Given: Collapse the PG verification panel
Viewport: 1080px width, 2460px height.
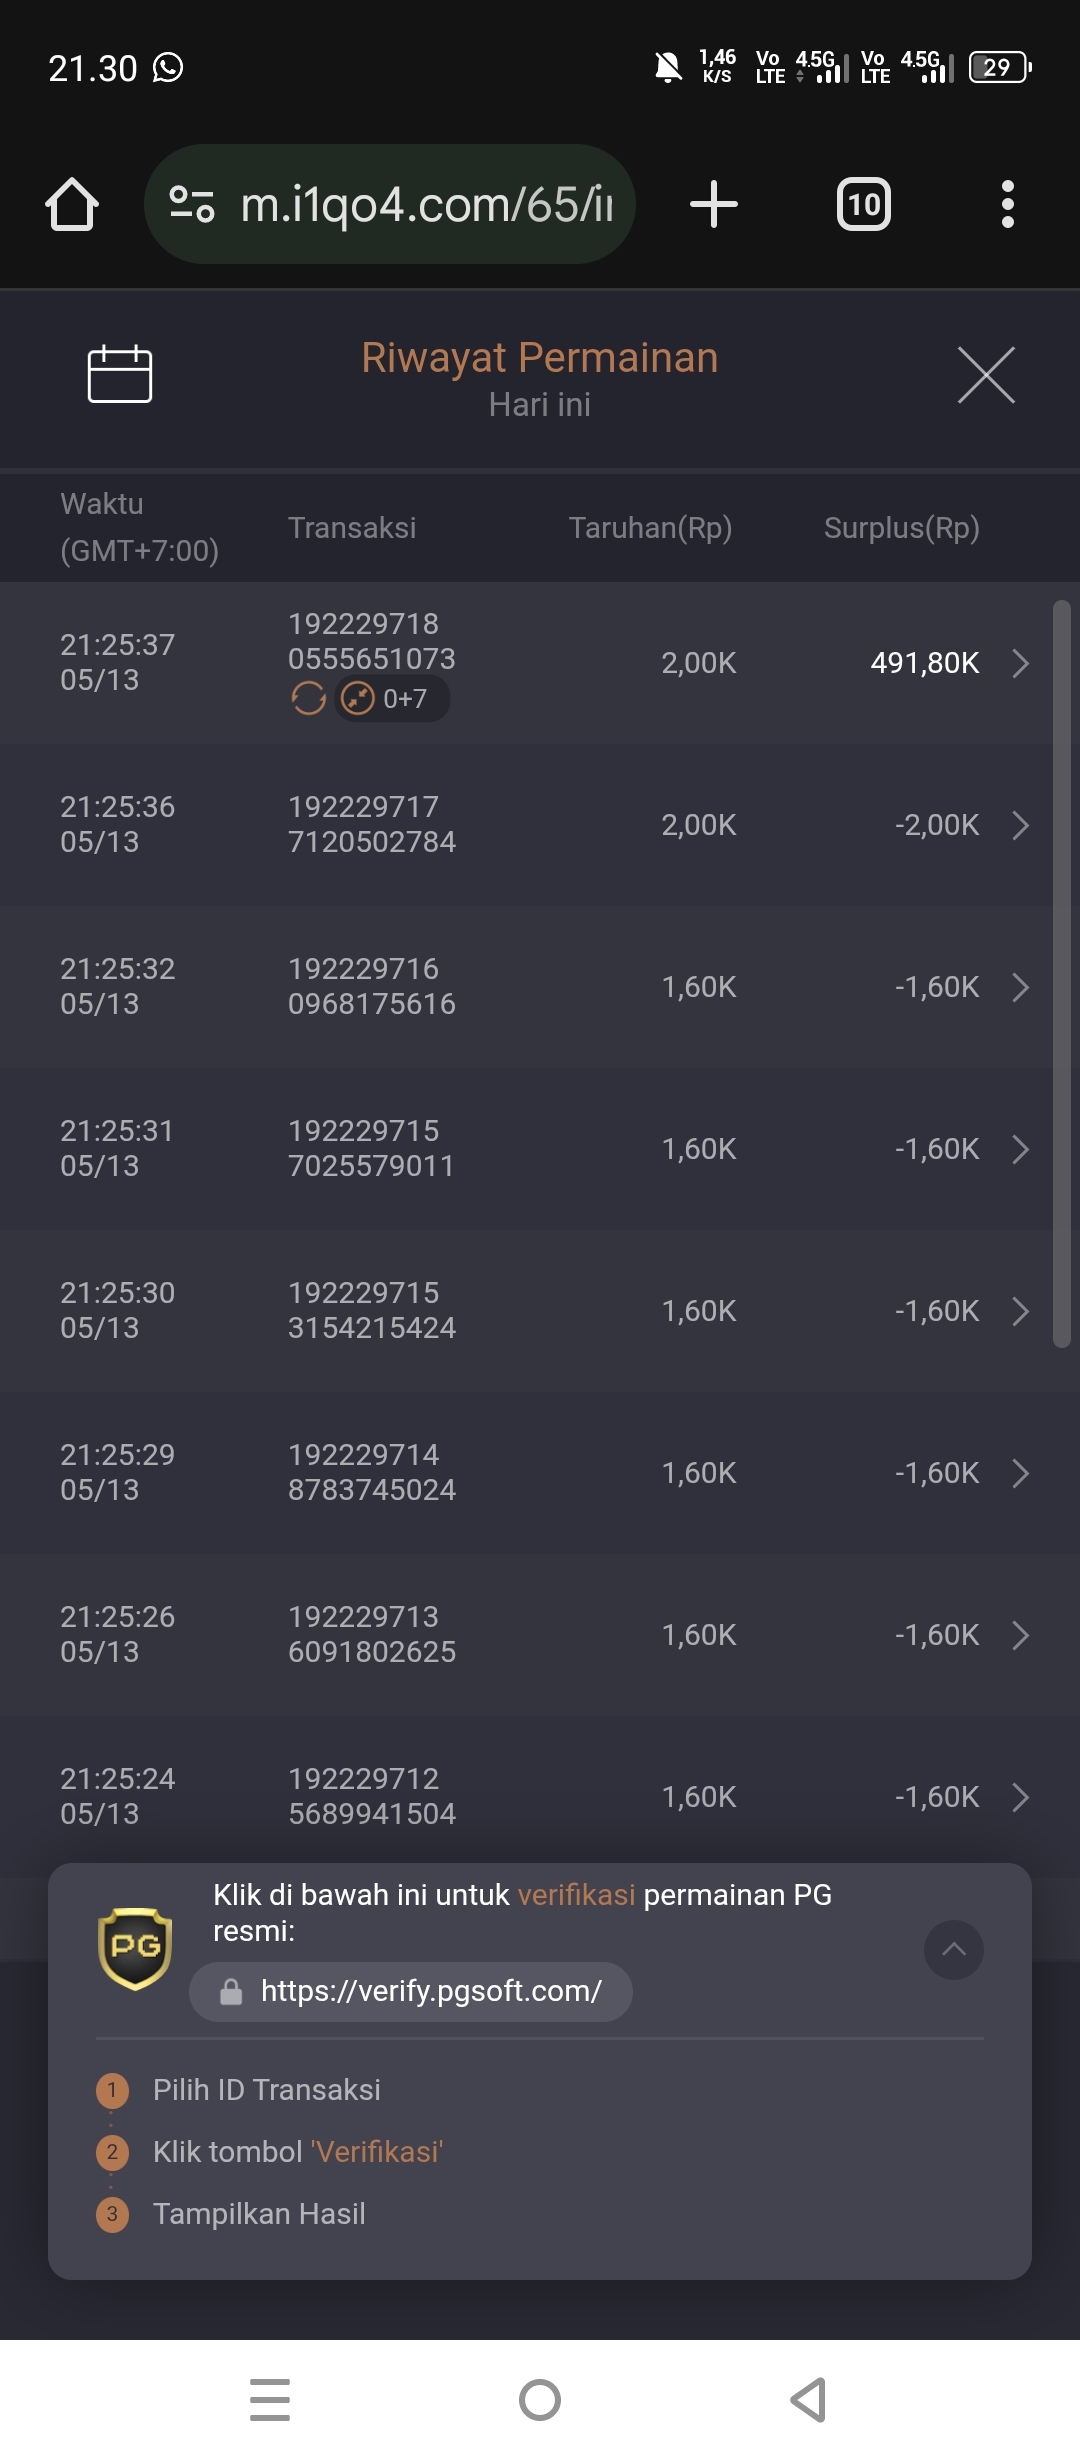Looking at the screenshot, I should [953, 1949].
